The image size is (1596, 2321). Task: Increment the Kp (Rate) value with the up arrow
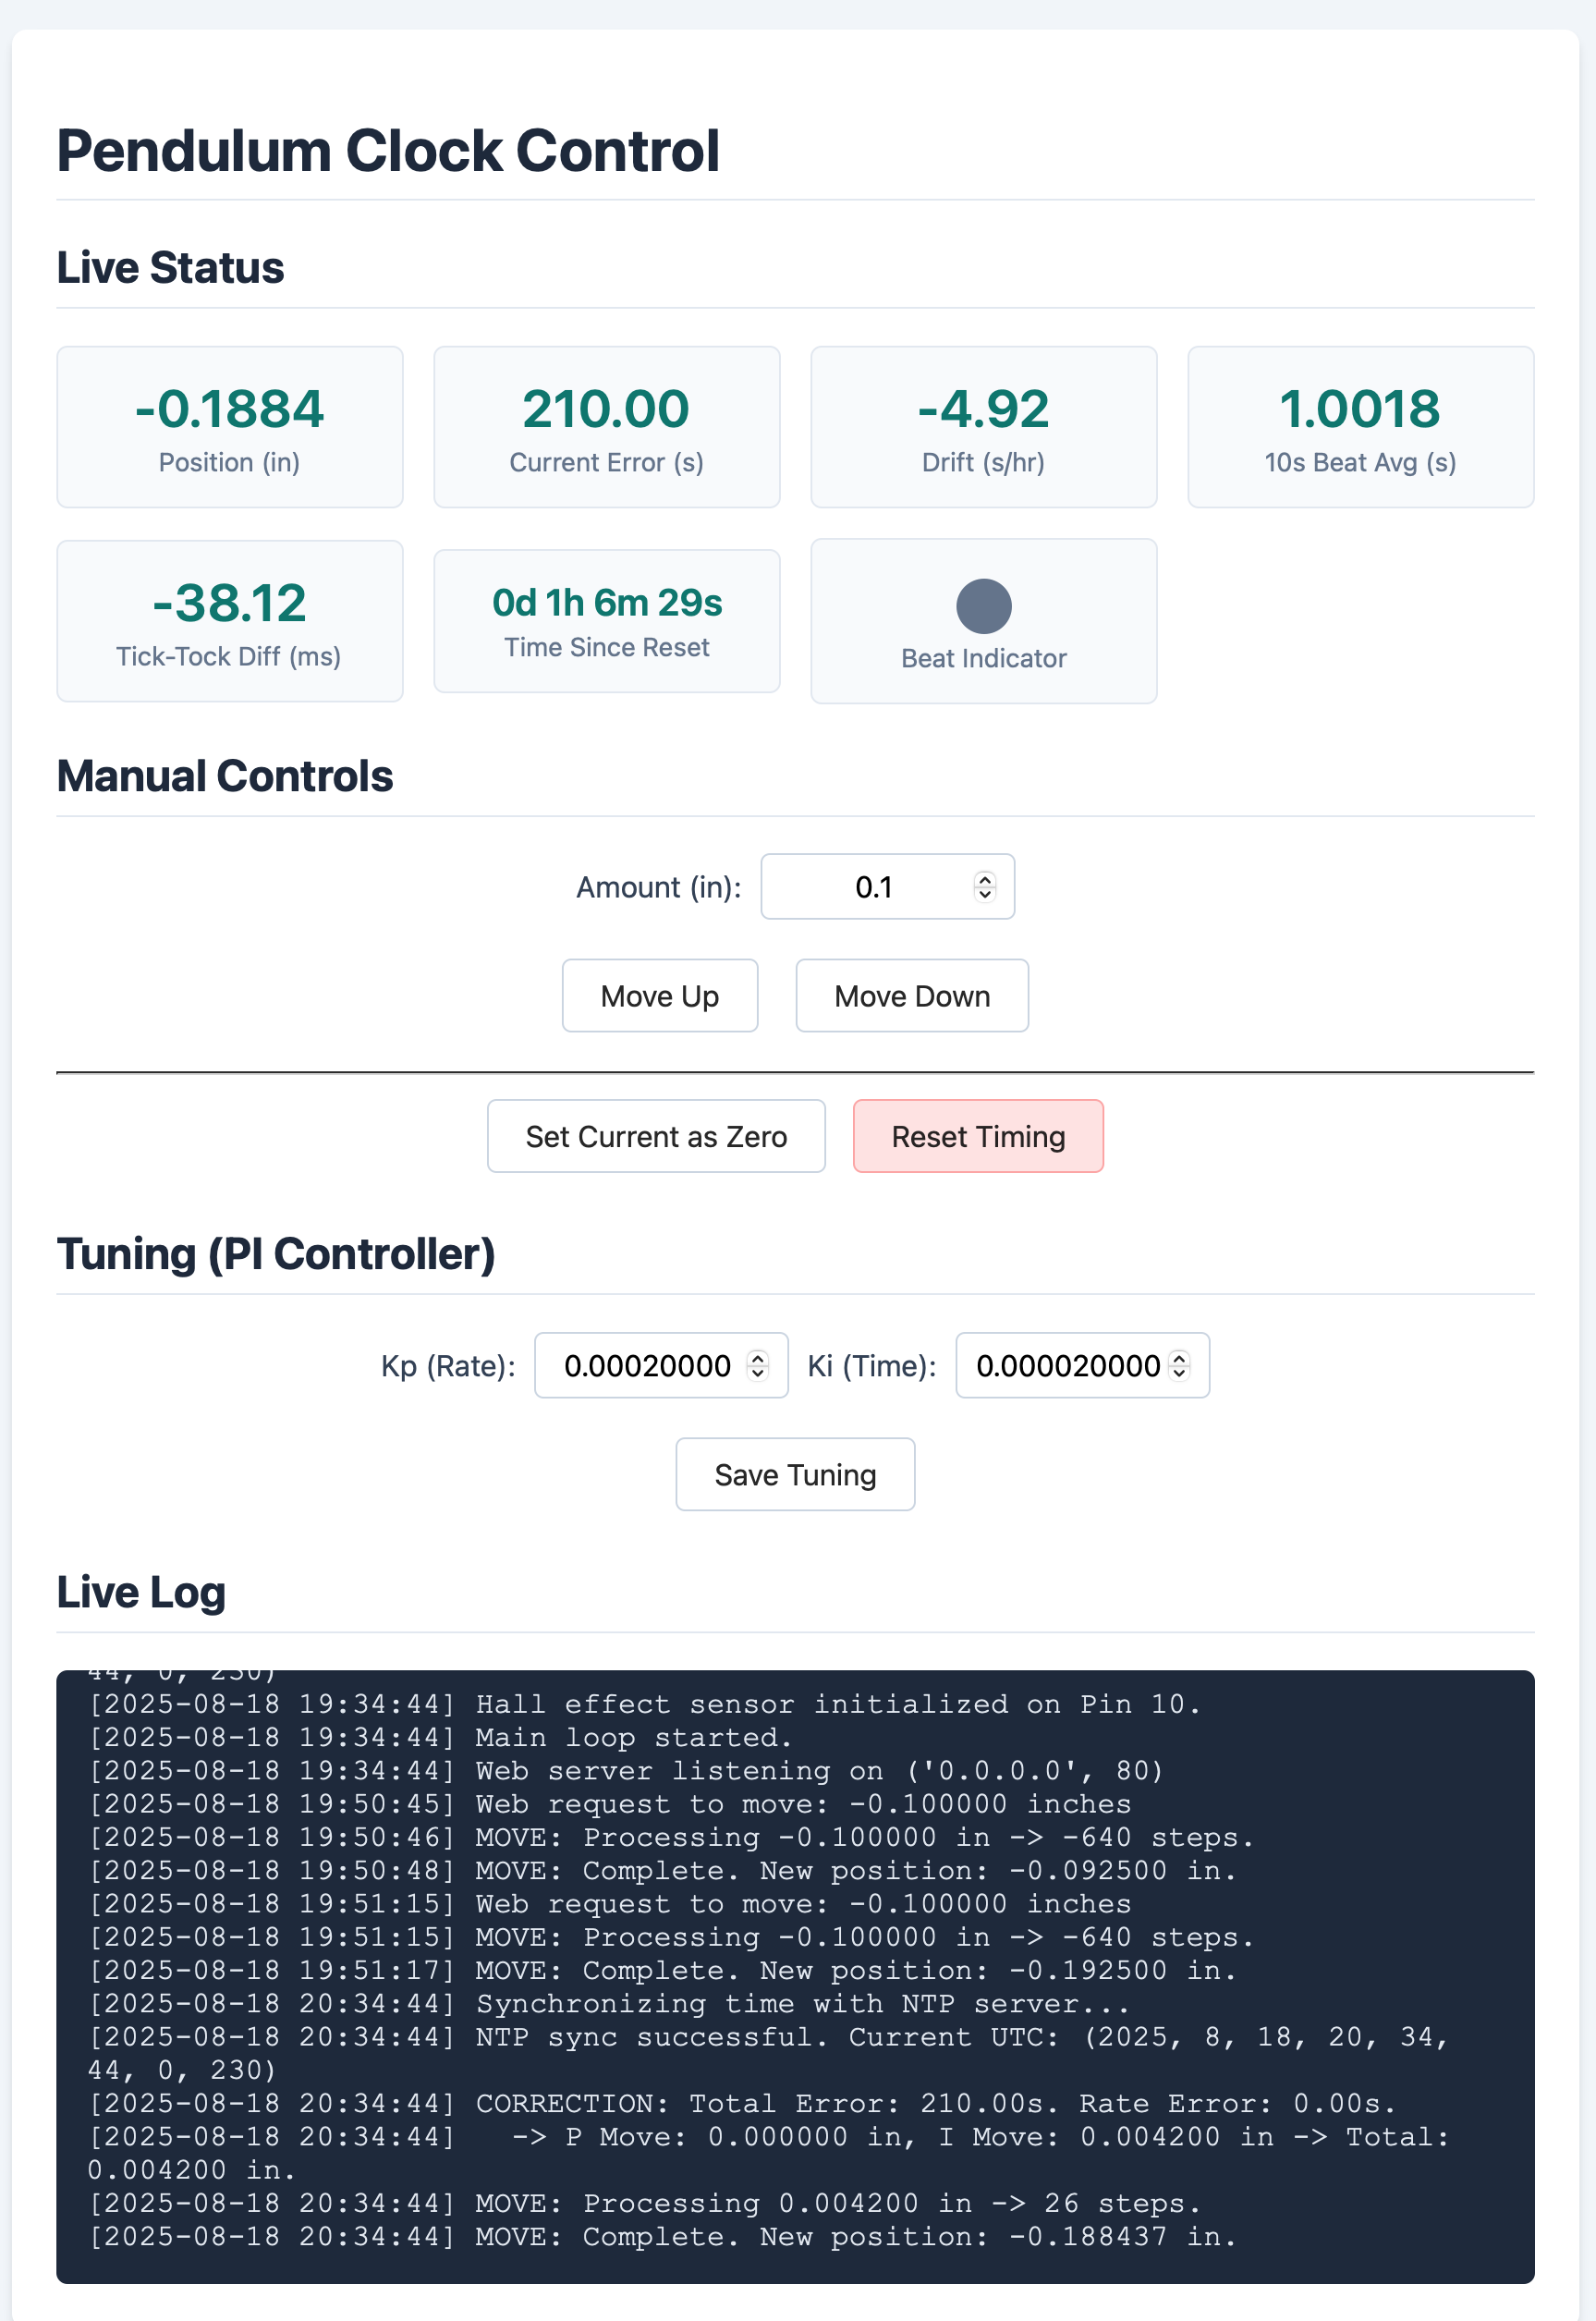point(758,1358)
